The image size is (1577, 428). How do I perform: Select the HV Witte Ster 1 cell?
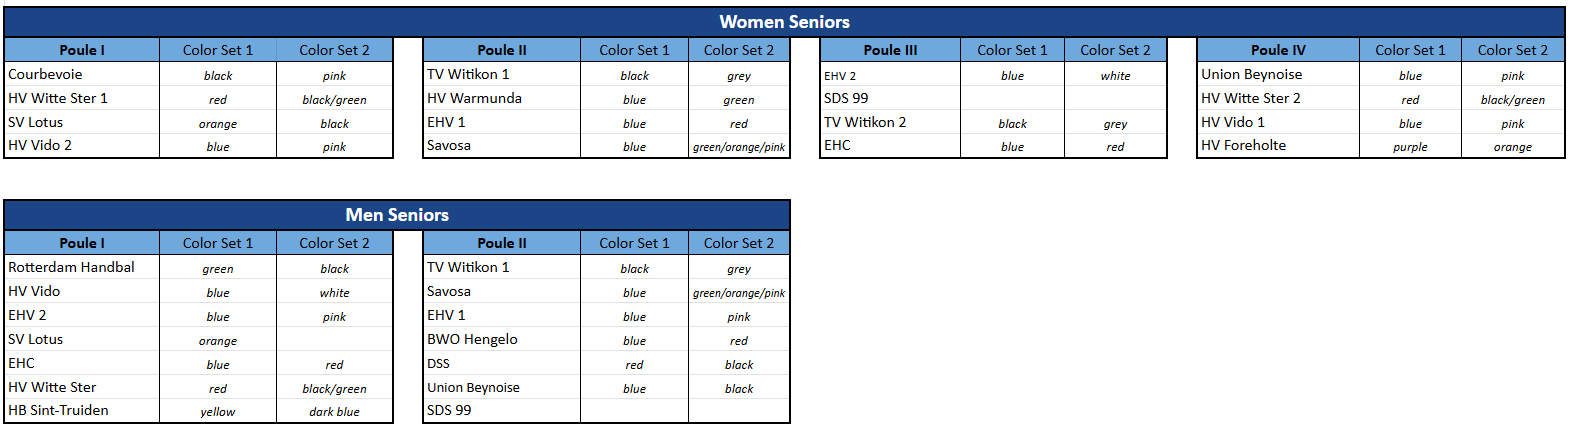81,99
